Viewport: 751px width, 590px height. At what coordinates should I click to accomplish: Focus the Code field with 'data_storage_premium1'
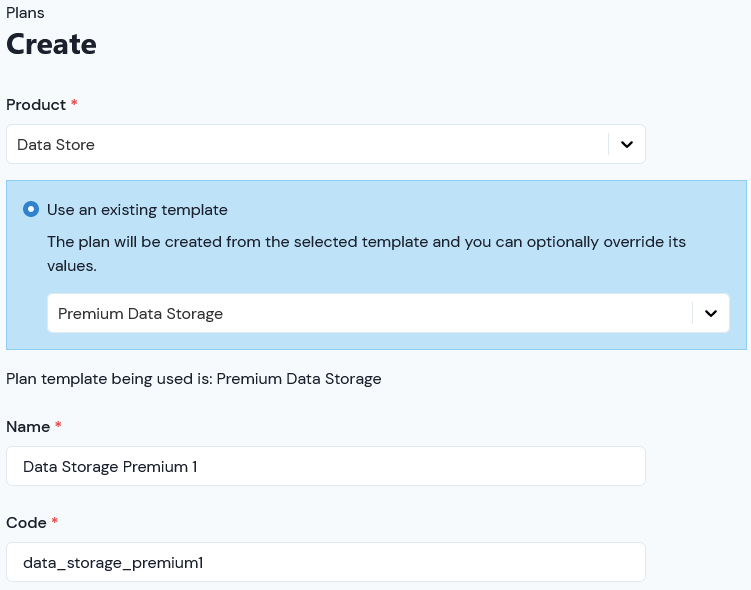tap(326, 562)
